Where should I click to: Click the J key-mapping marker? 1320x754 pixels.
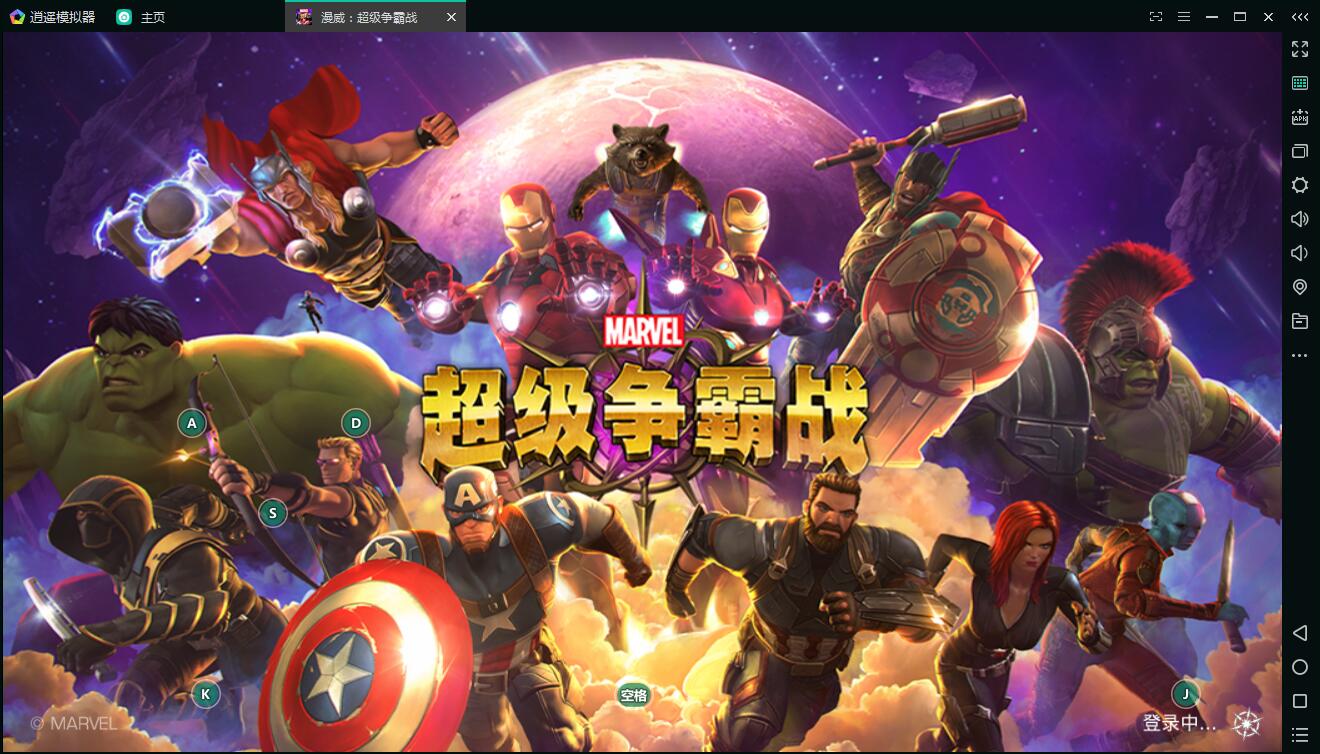[x=1186, y=694]
